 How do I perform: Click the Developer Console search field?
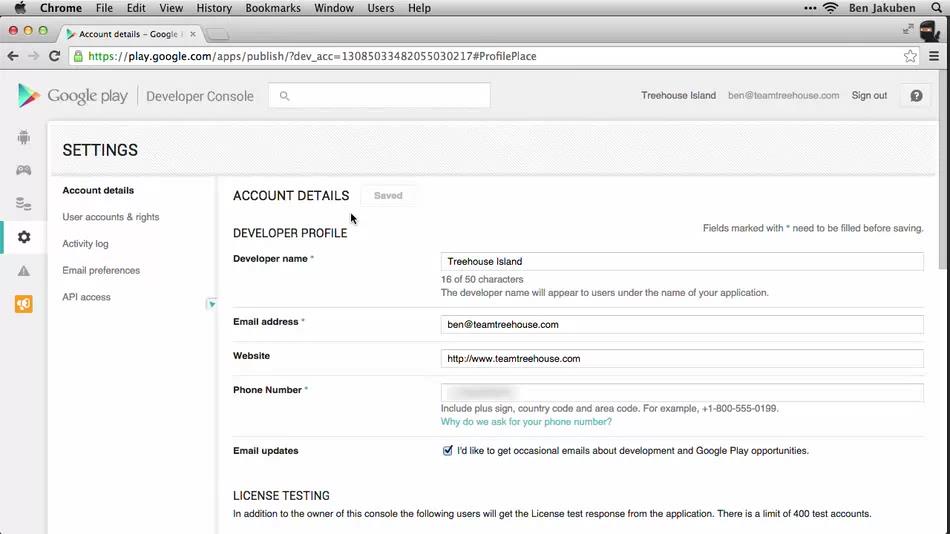(379, 96)
